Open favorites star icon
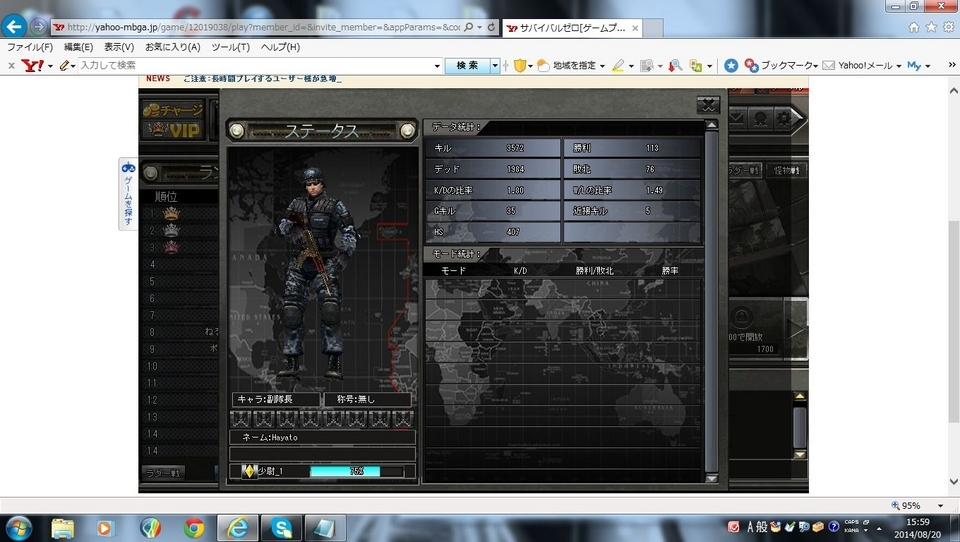Screen dimensions: 960x542 [931, 27]
